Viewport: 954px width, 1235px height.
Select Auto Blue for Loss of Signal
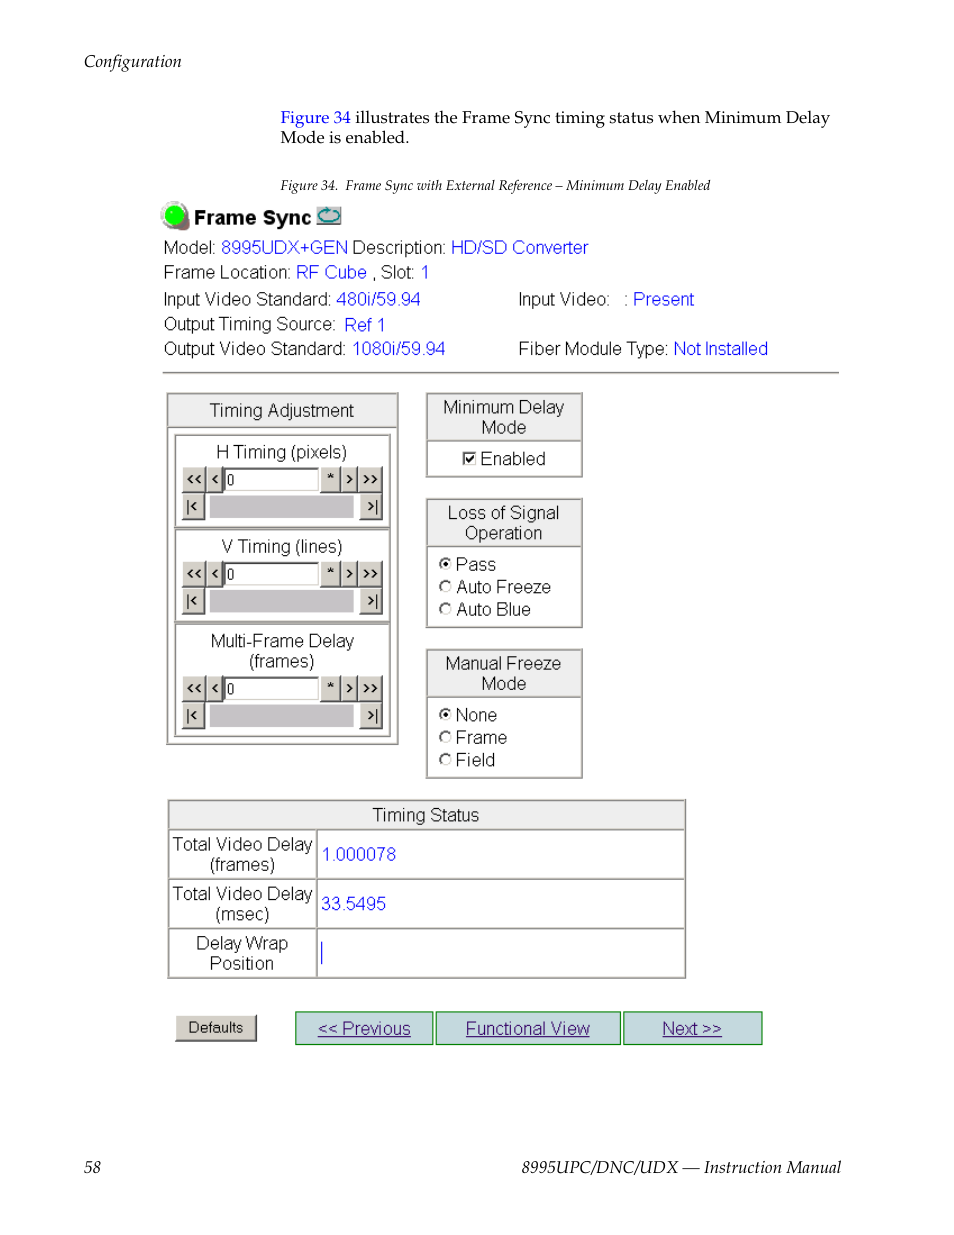click(445, 609)
